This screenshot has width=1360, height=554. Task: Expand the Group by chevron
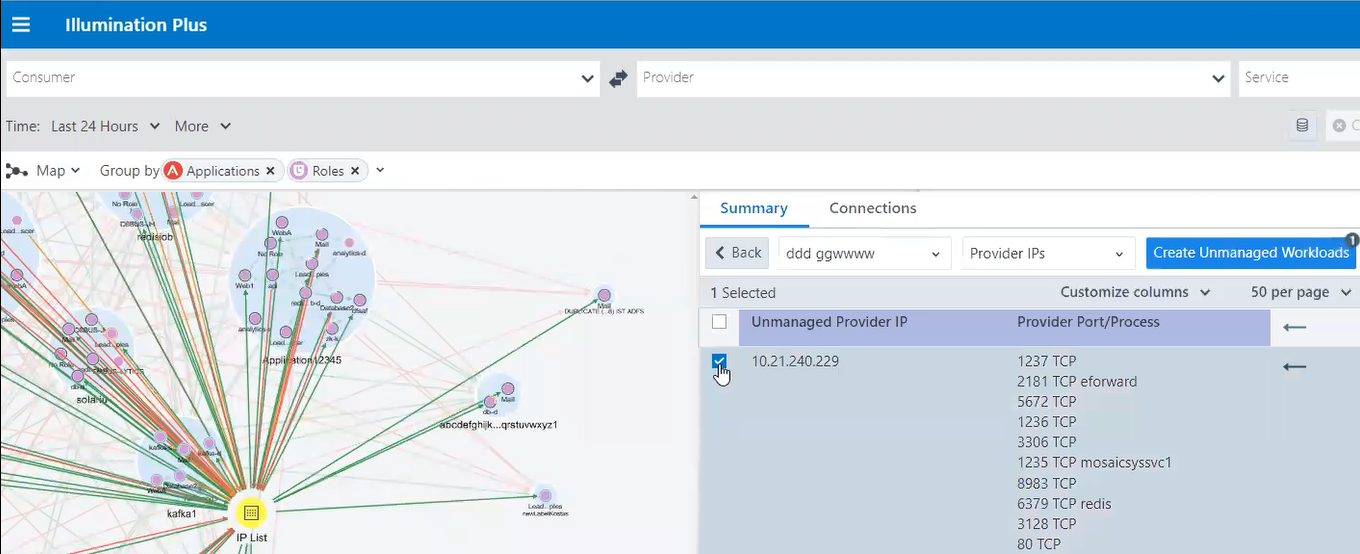[380, 171]
